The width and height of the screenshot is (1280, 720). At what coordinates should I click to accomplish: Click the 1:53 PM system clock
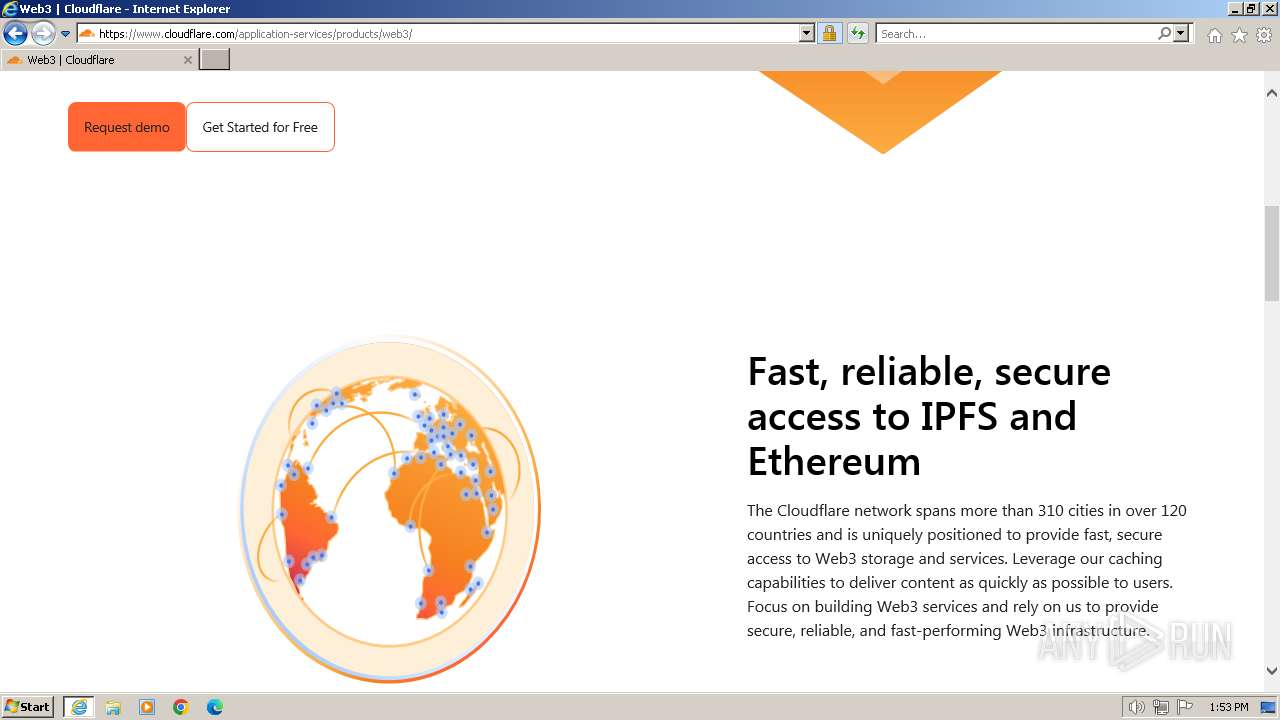click(1229, 707)
